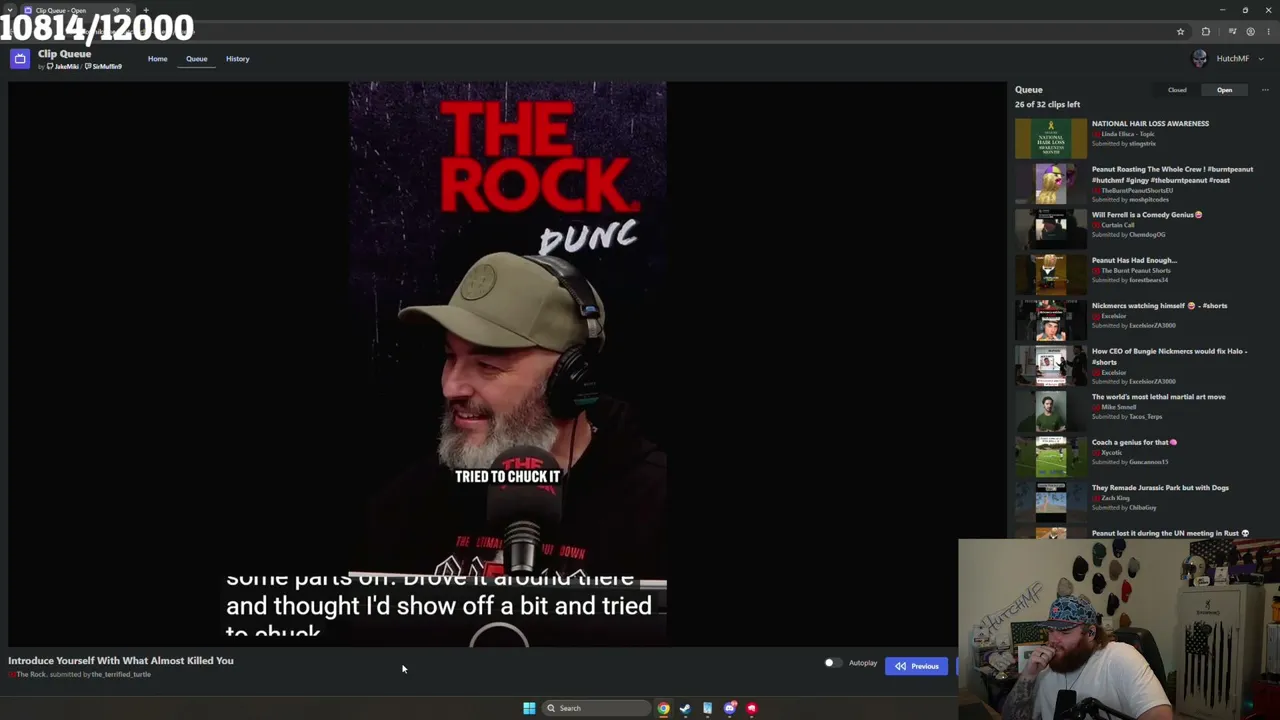The image size is (1280, 720).
Task: Switch to the Queue tab
Action: point(196,59)
